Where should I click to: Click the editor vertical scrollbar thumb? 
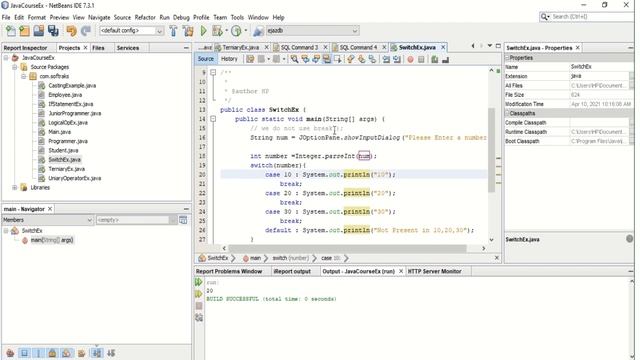(491, 150)
